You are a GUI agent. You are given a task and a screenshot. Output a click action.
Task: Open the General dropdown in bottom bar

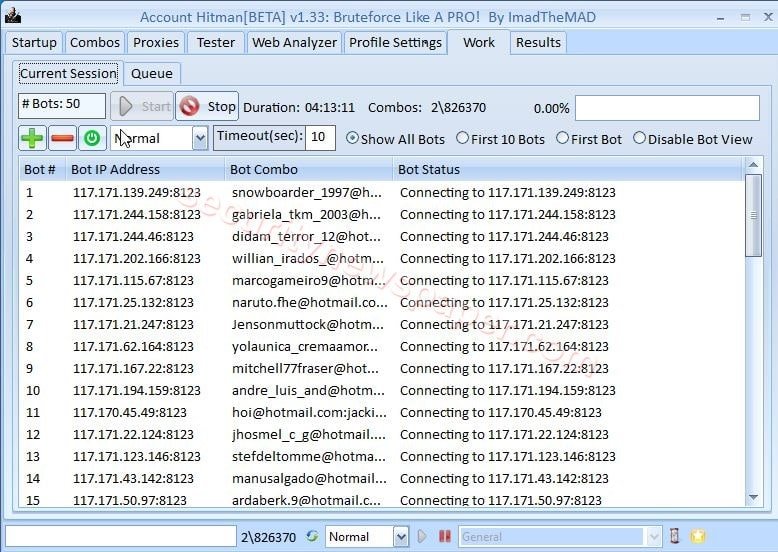pyautogui.click(x=654, y=537)
